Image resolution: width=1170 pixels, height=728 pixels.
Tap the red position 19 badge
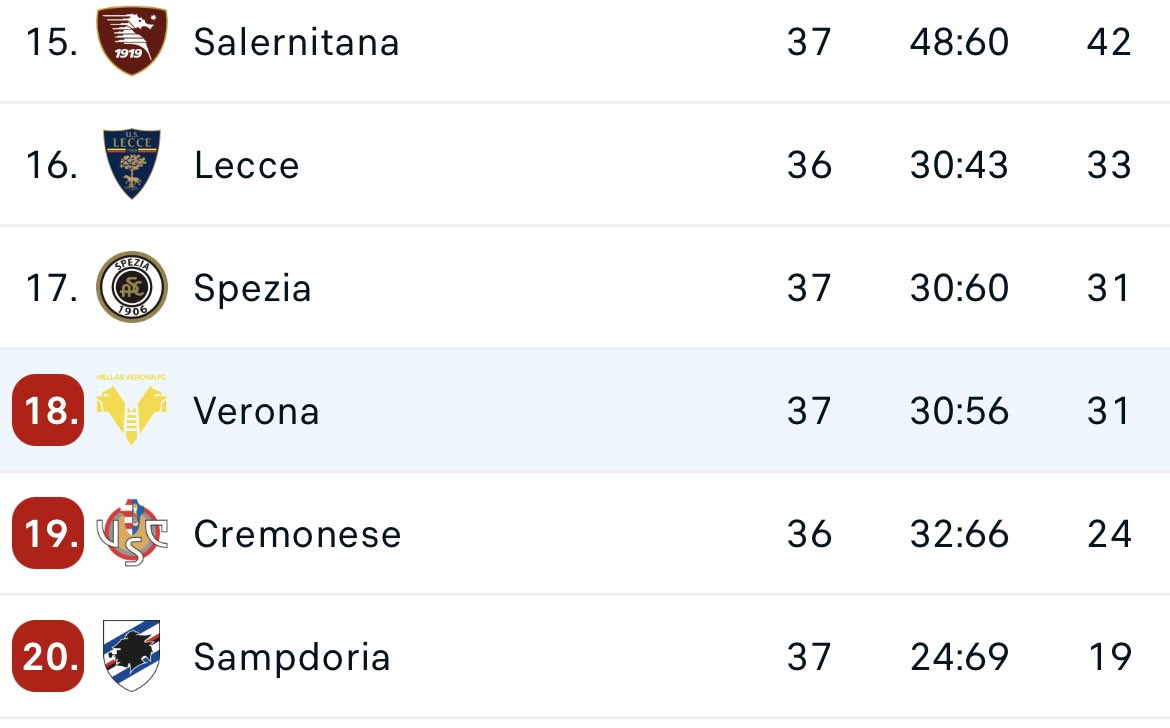point(49,533)
